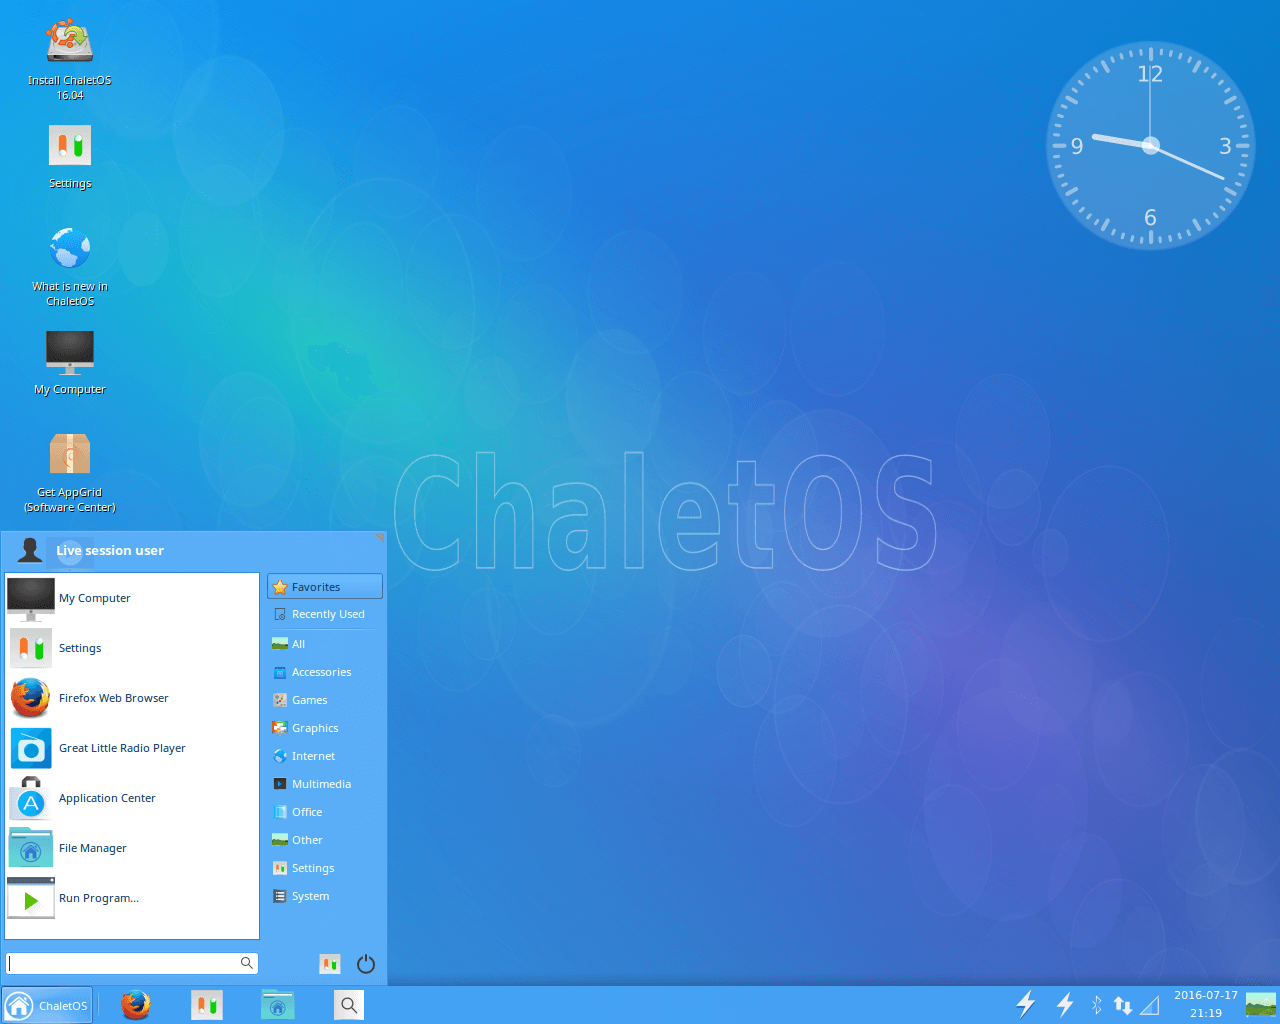Open the ChaletOS menu button on the taskbar
This screenshot has height=1024, width=1280.
coord(47,1005)
